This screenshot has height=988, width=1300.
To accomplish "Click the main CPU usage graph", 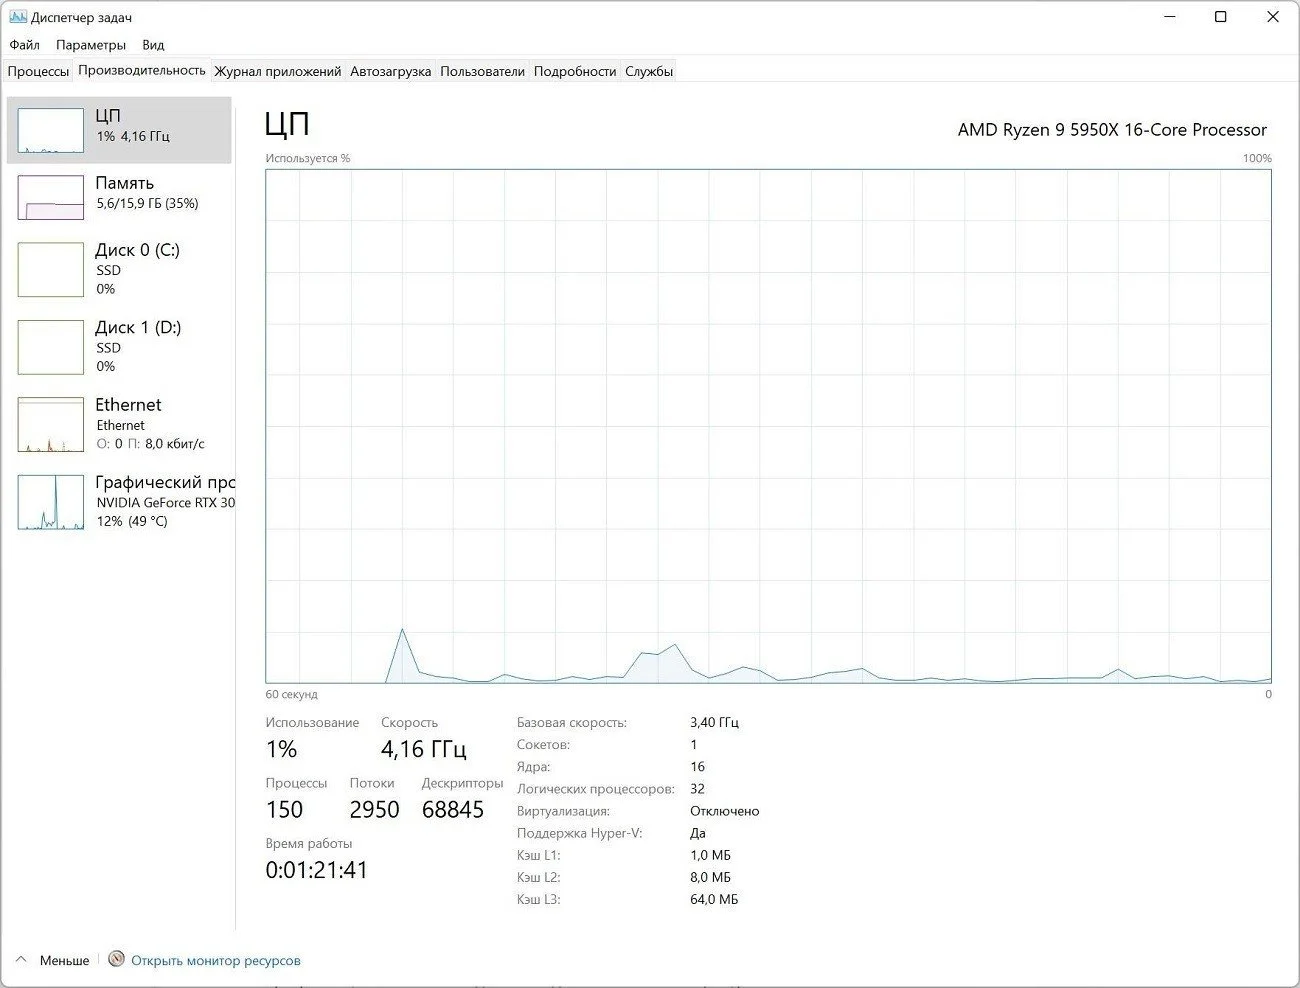I will point(768,426).
